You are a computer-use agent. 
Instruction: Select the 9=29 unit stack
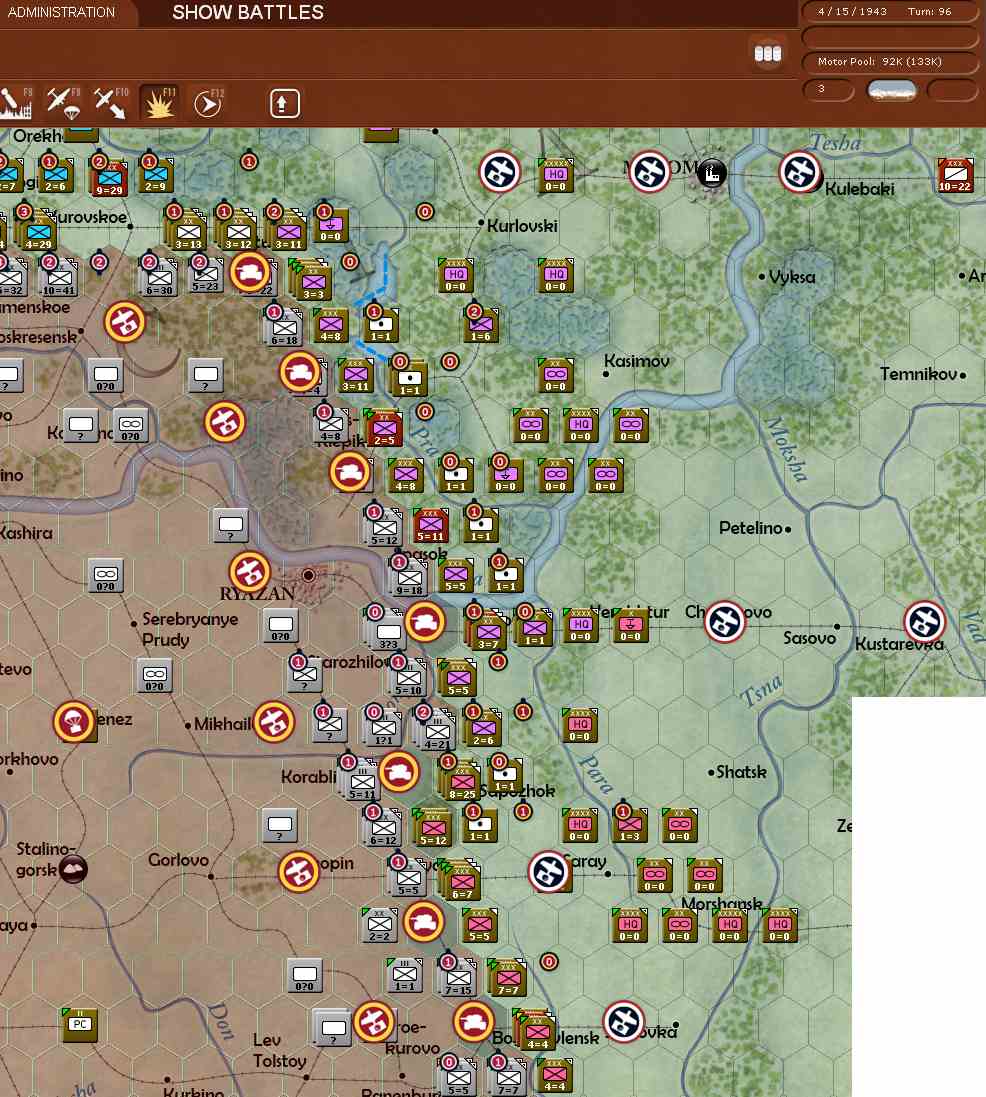(109, 178)
